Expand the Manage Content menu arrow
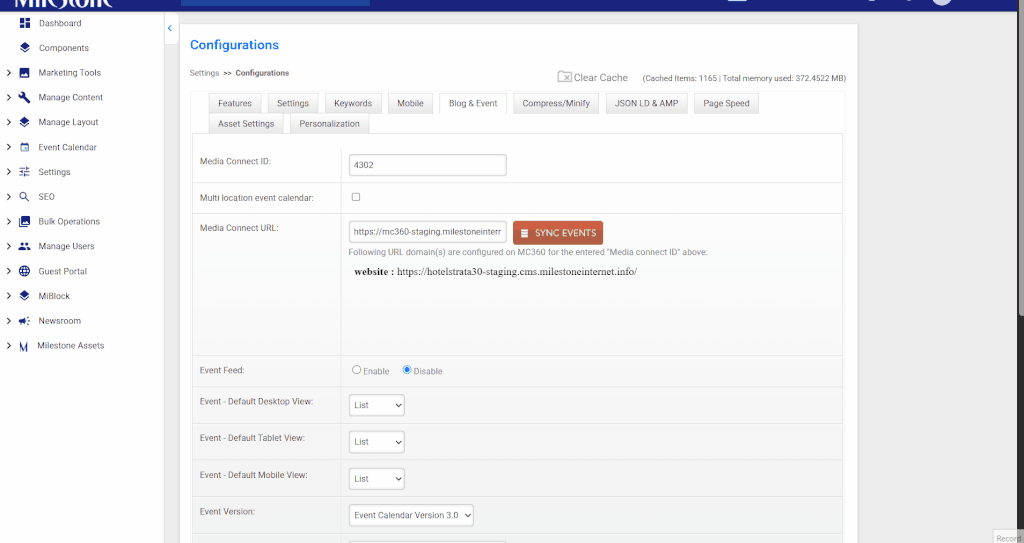Viewport: 1024px width, 543px height. pos(8,97)
